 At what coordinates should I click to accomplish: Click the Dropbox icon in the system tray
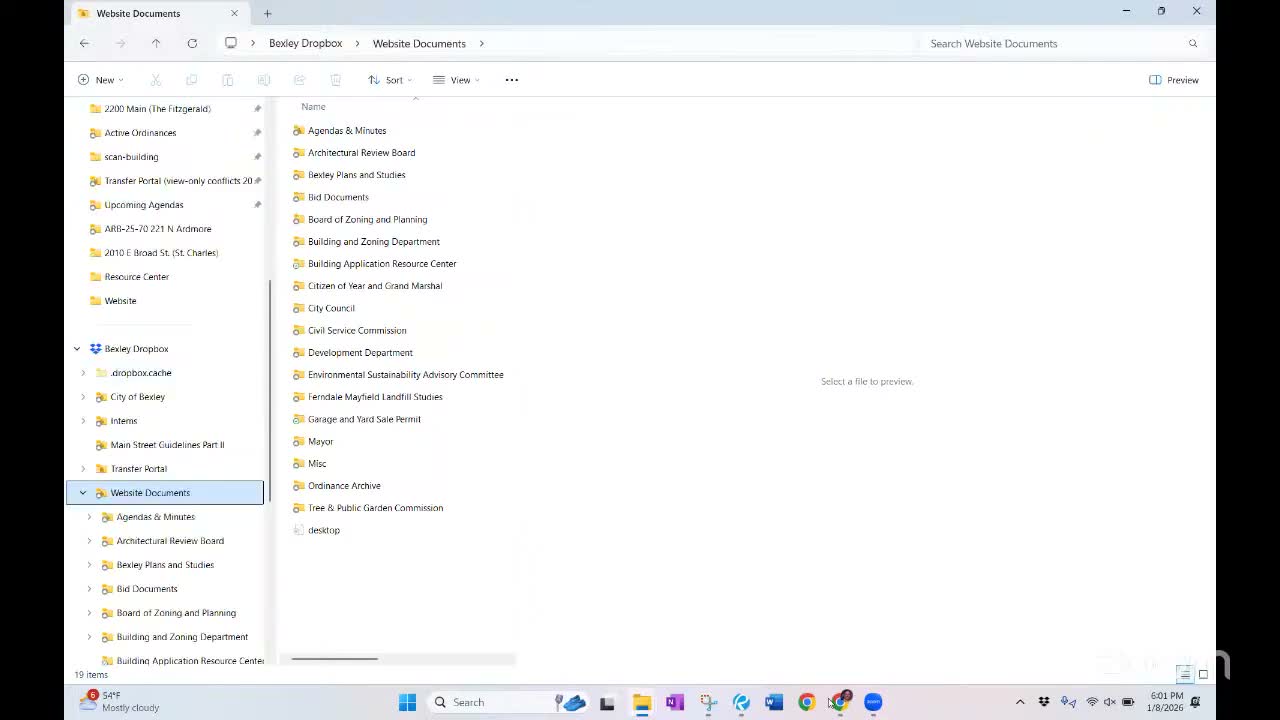point(1043,702)
